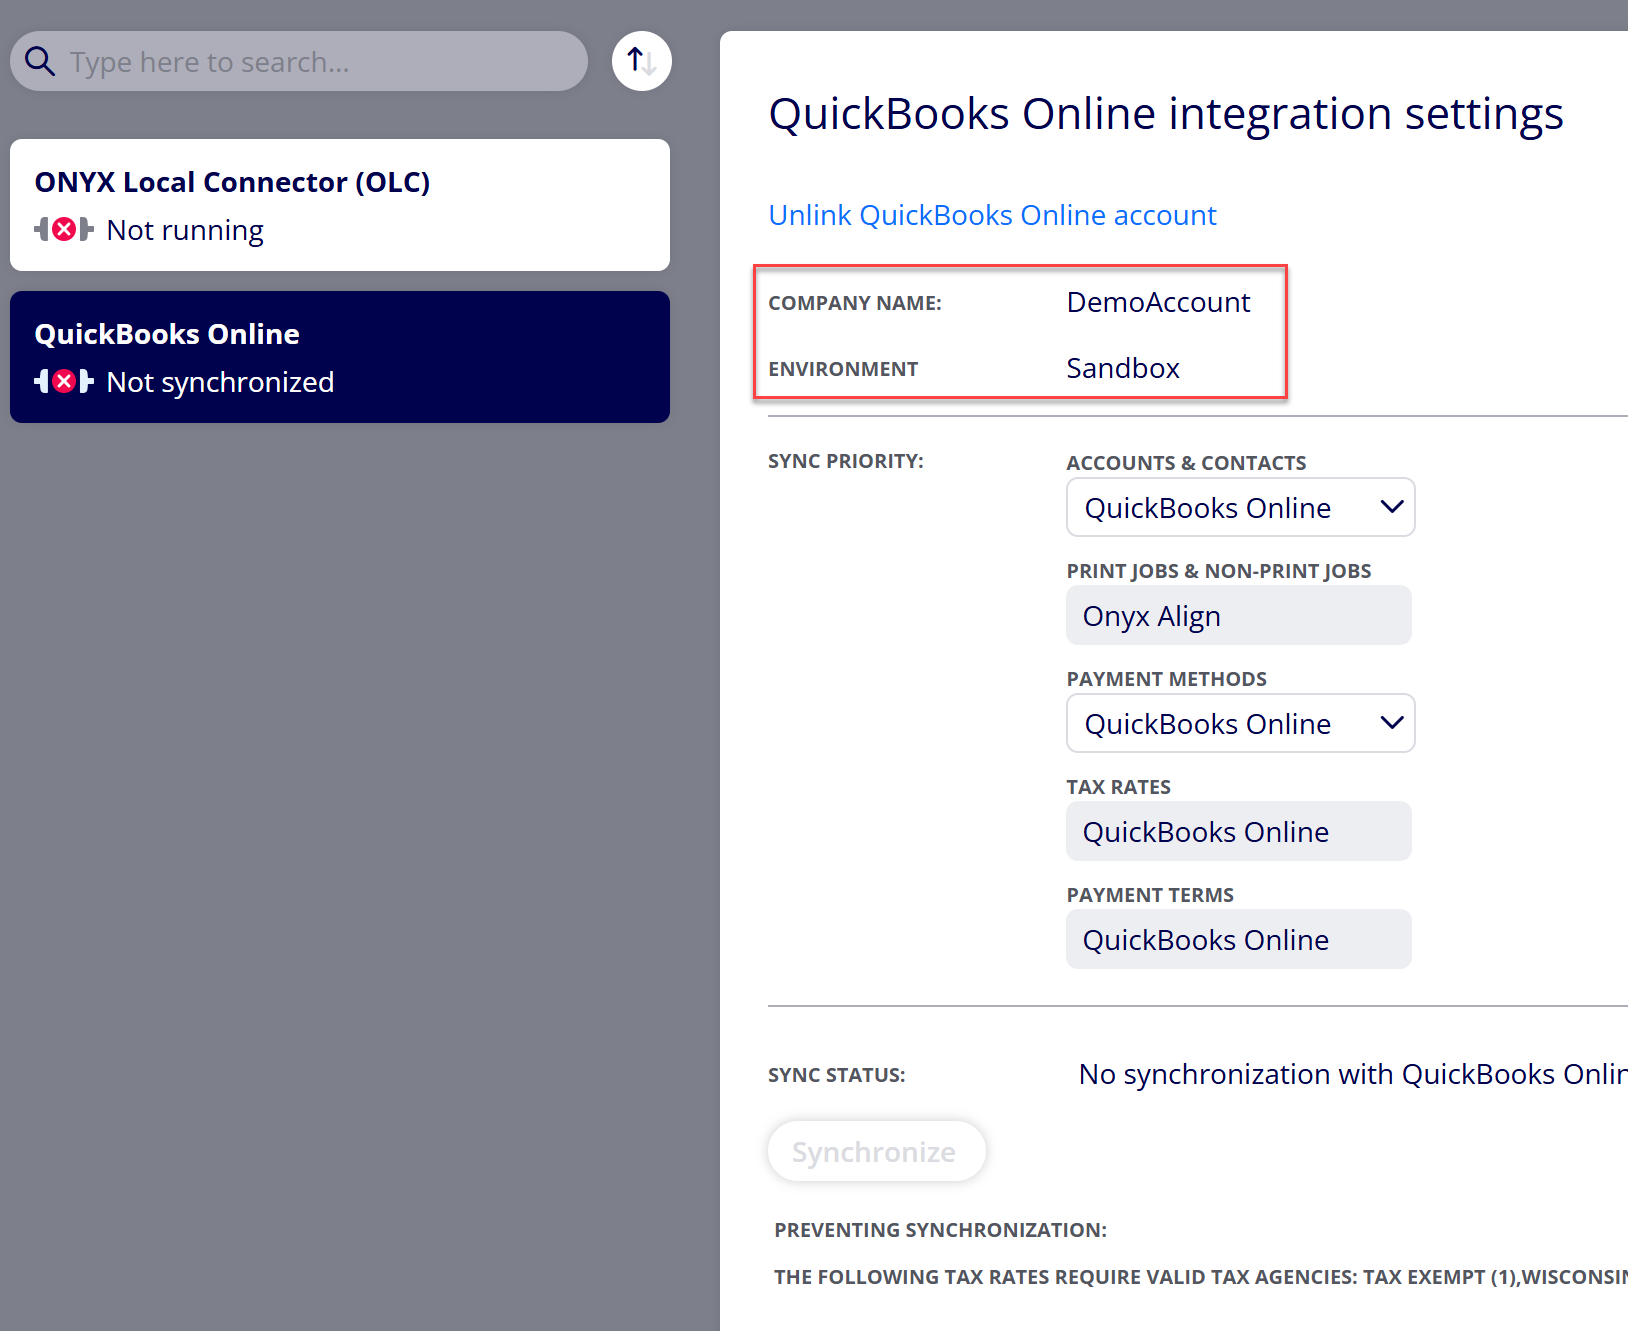This screenshot has width=1628, height=1331.
Task: Click the Onyx Align print jobs field
Action: click(1238, 615)
